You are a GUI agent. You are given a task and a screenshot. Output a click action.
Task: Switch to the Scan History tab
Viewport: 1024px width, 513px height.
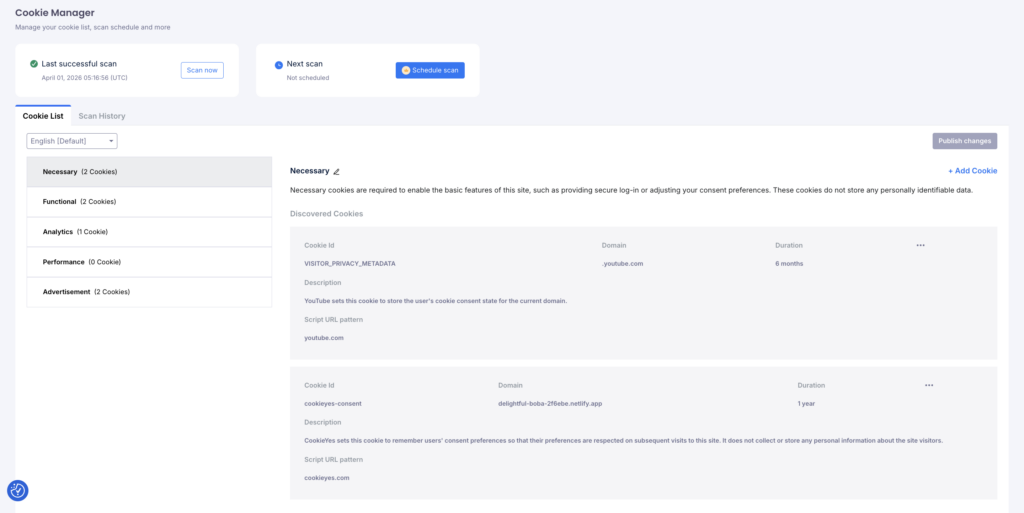[x=102, y=116]
